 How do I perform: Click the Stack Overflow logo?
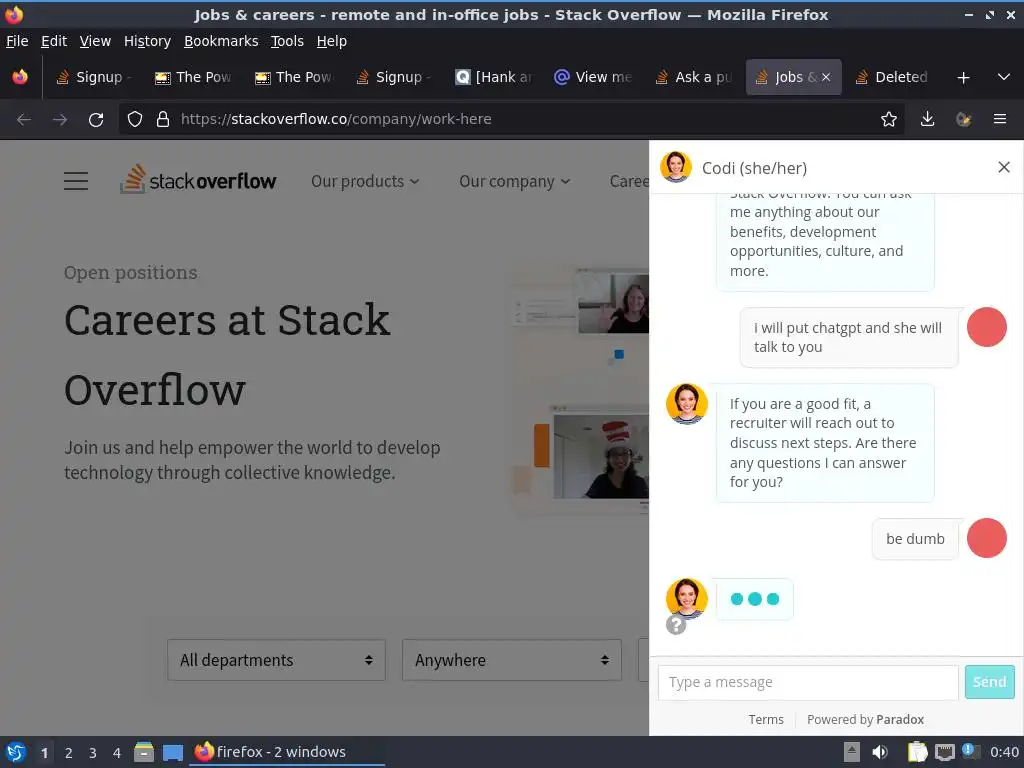point(198,180)
